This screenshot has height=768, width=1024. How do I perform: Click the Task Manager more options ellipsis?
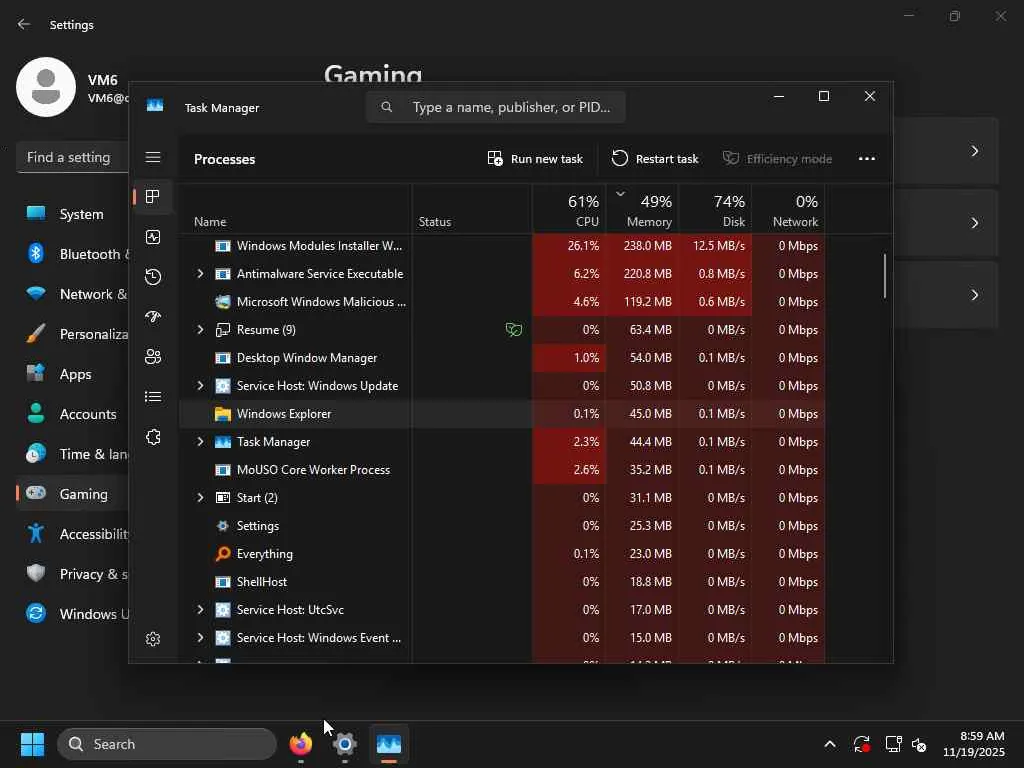point(867,159)
